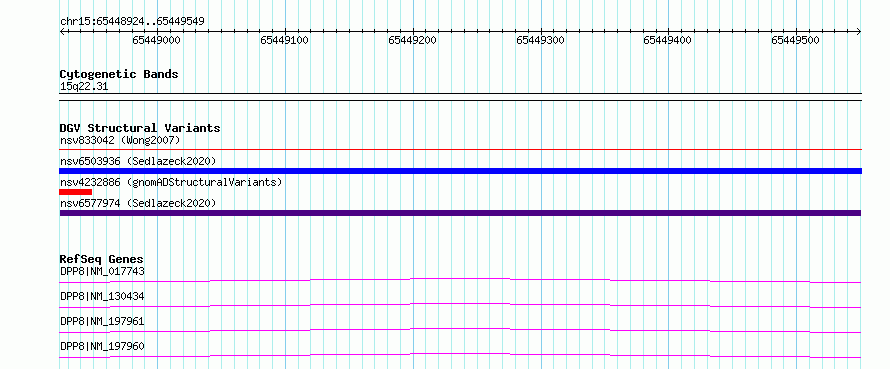The image size is (890, 369).
Task: Click the 15q22.31 band label
Action: [x=84, y=87]
